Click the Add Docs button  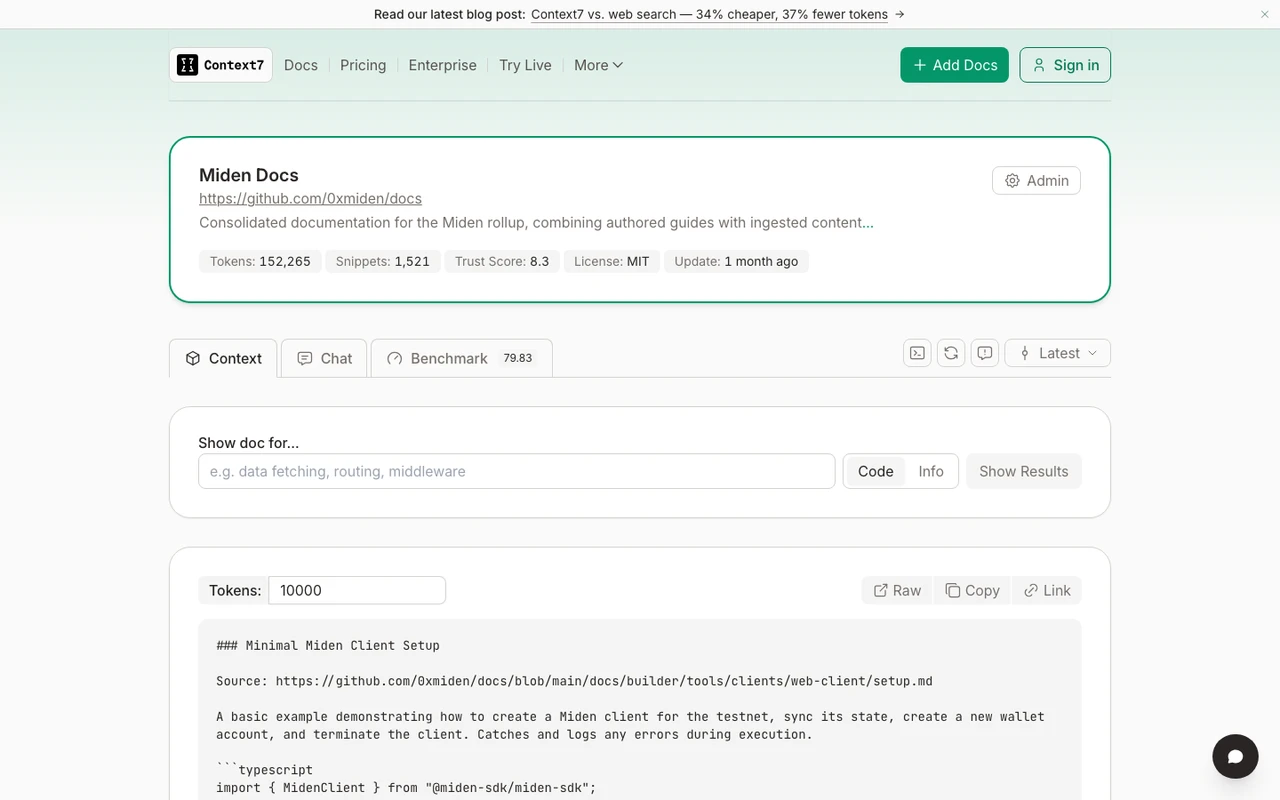point(955,65)
